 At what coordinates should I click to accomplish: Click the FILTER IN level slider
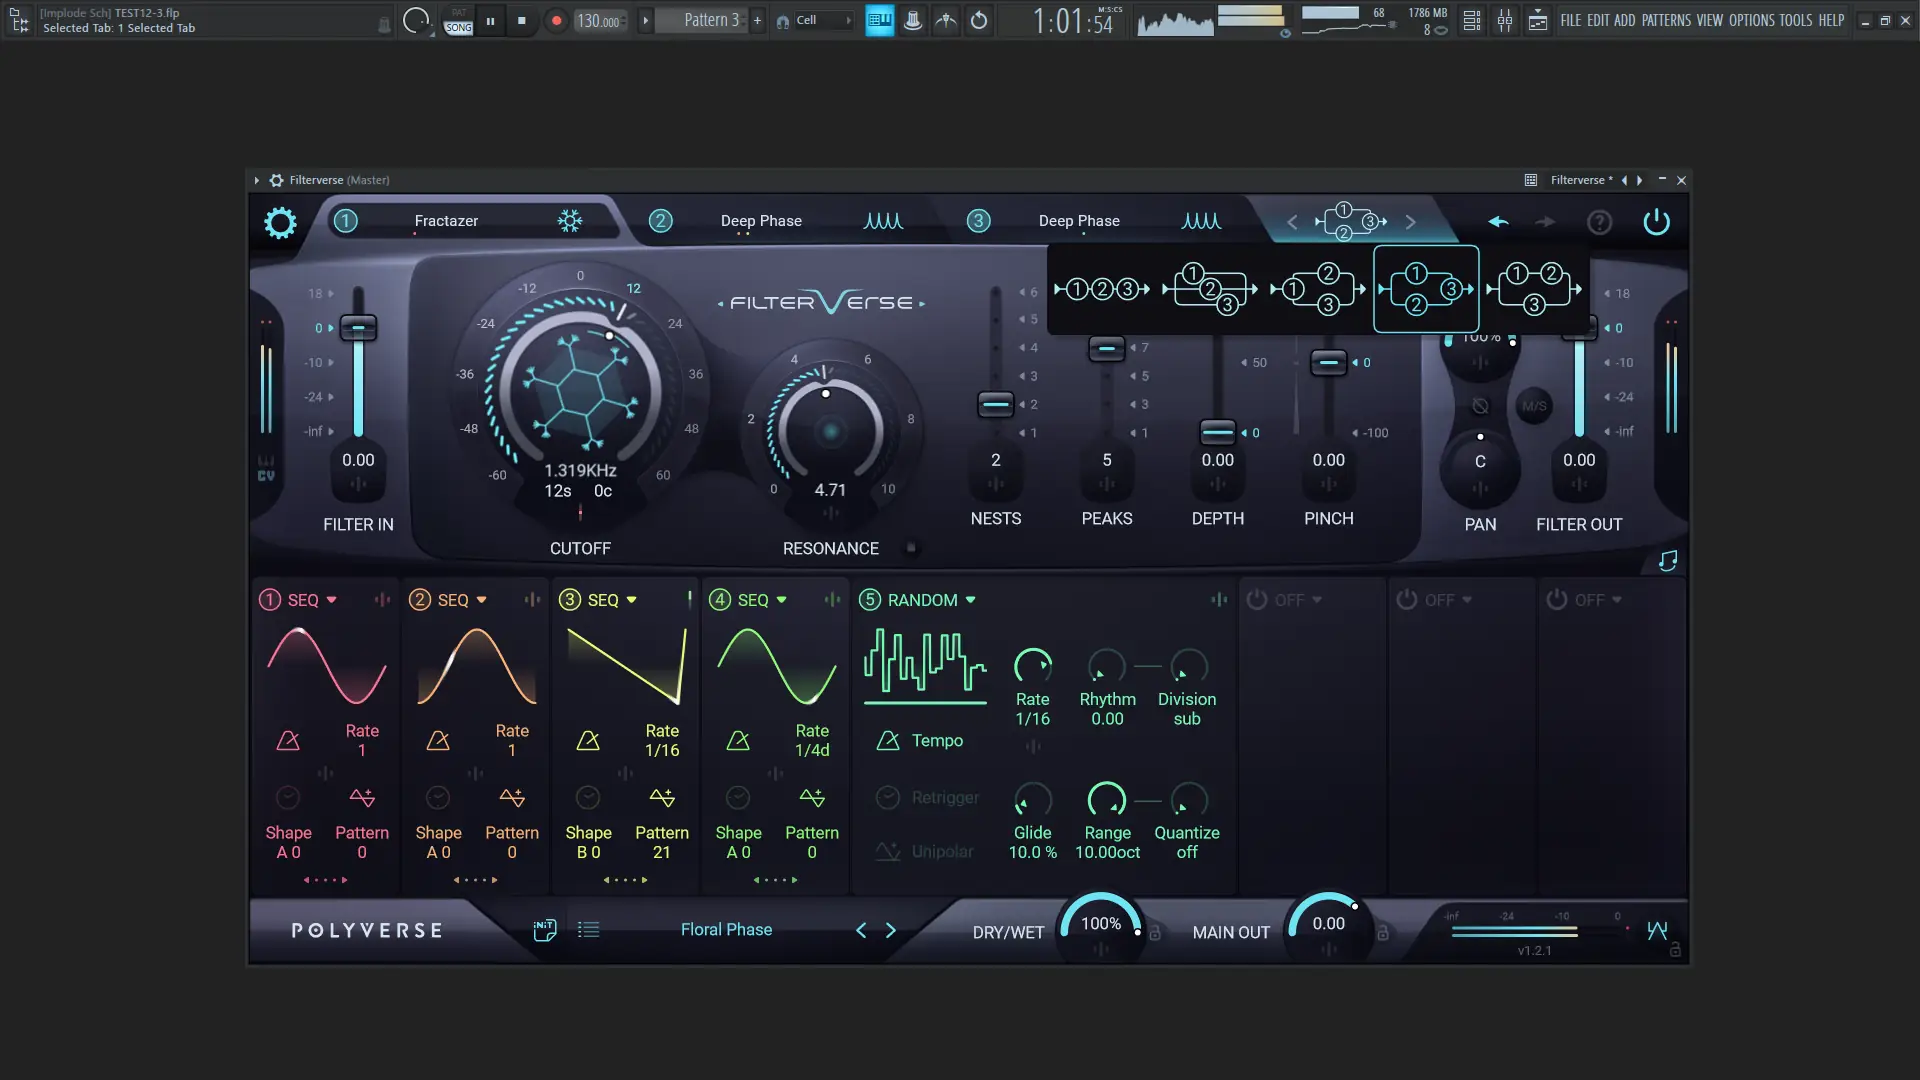pyautogui.click(x=358, y=329)
